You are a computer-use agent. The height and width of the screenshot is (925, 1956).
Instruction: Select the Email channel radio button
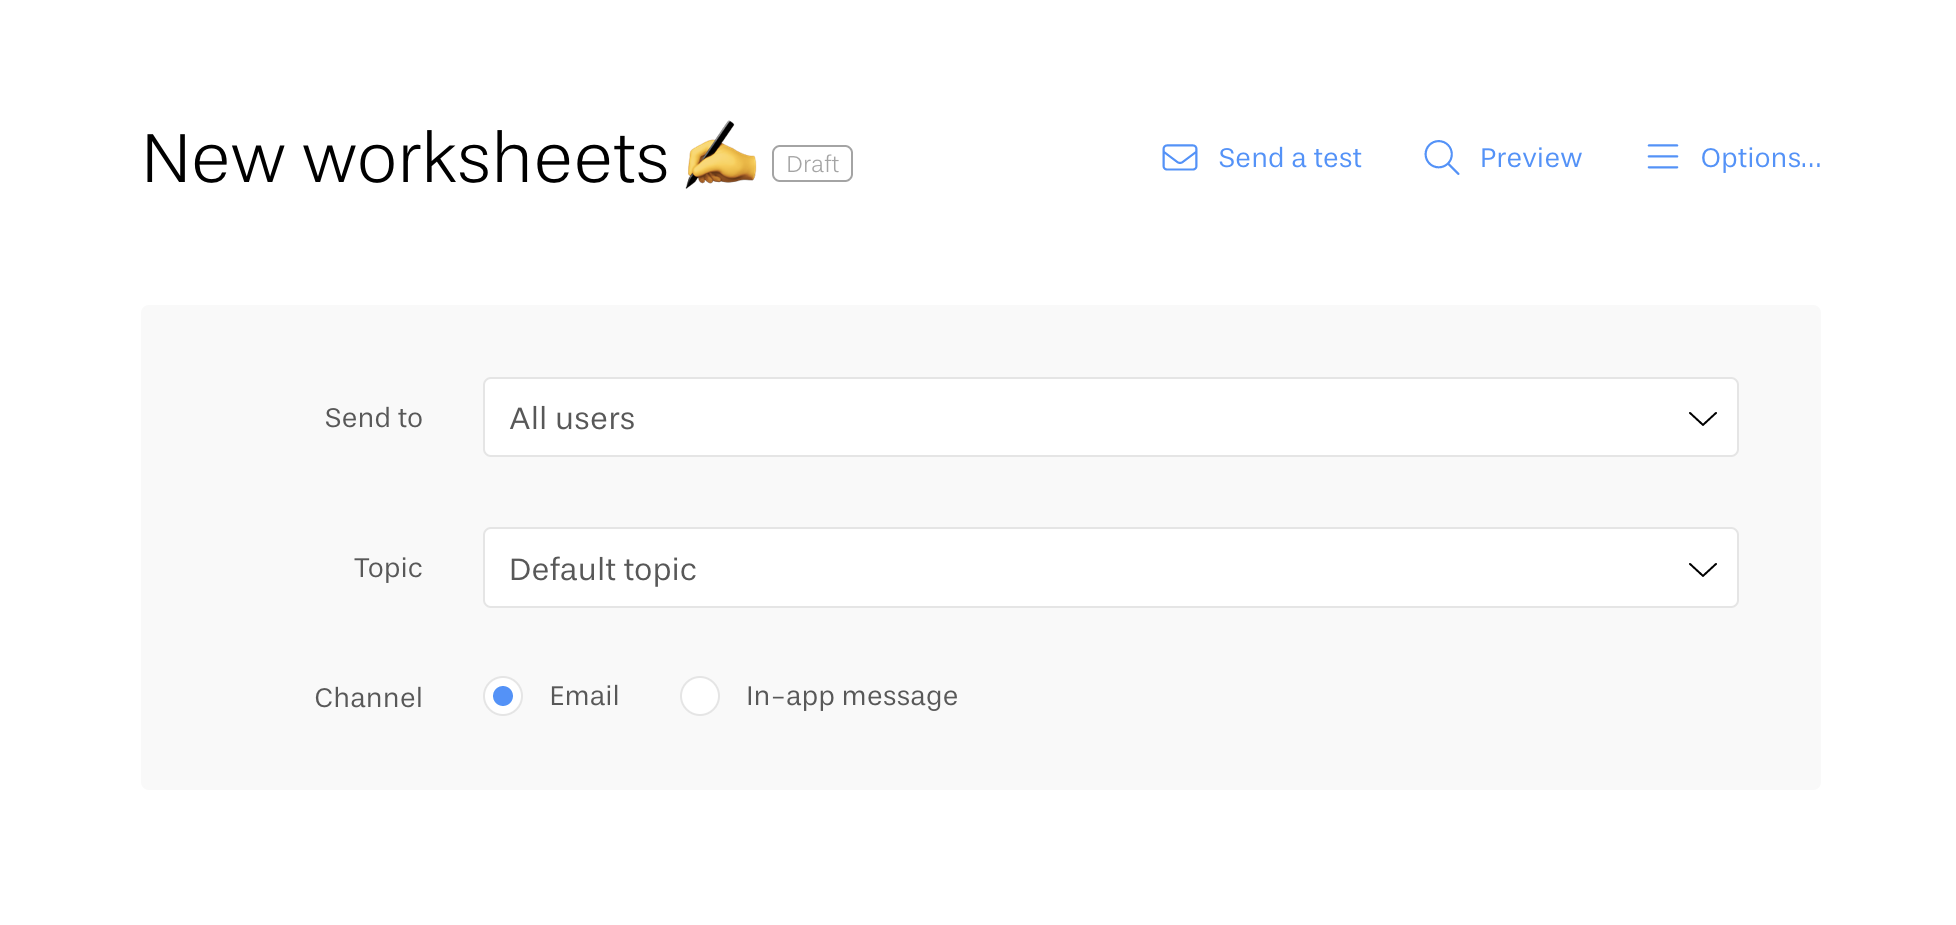pyautogui.click(x=503, y=696)
